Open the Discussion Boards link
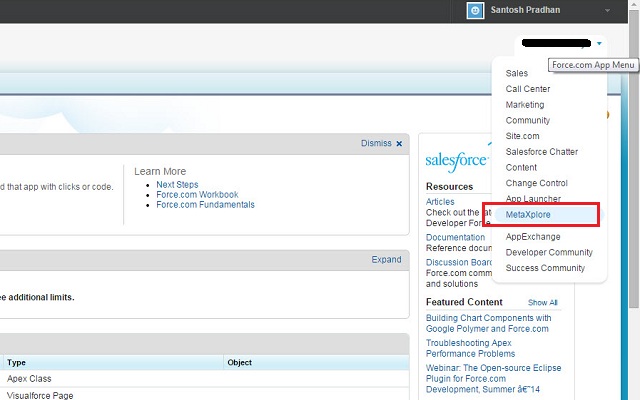 (459, 262)
